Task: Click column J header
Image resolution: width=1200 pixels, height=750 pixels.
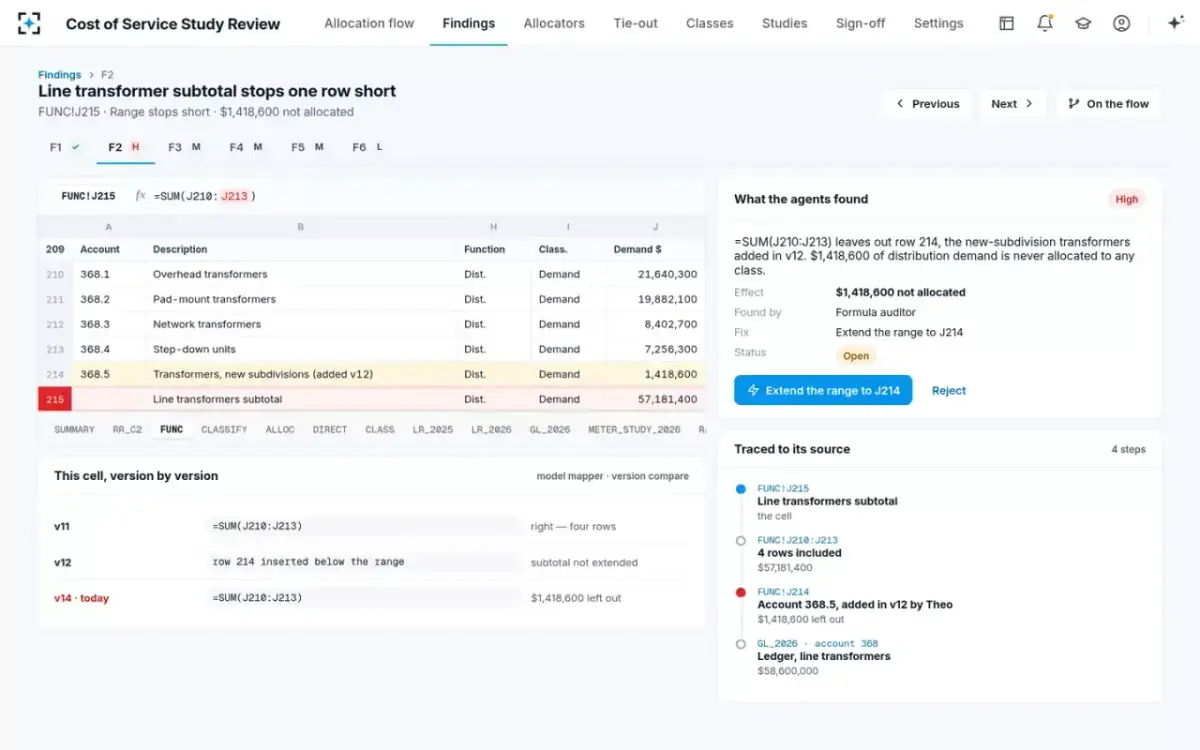Action: 656,227
